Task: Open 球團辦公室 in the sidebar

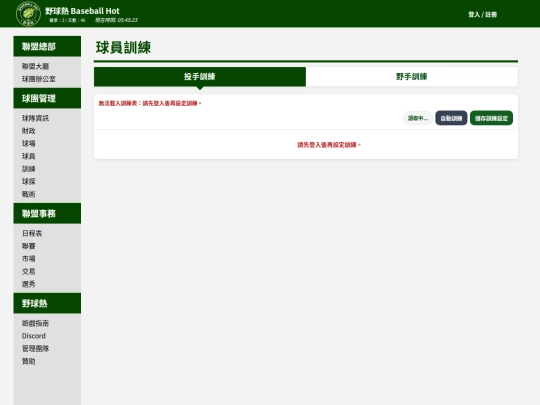Action: tap(39, 79)
